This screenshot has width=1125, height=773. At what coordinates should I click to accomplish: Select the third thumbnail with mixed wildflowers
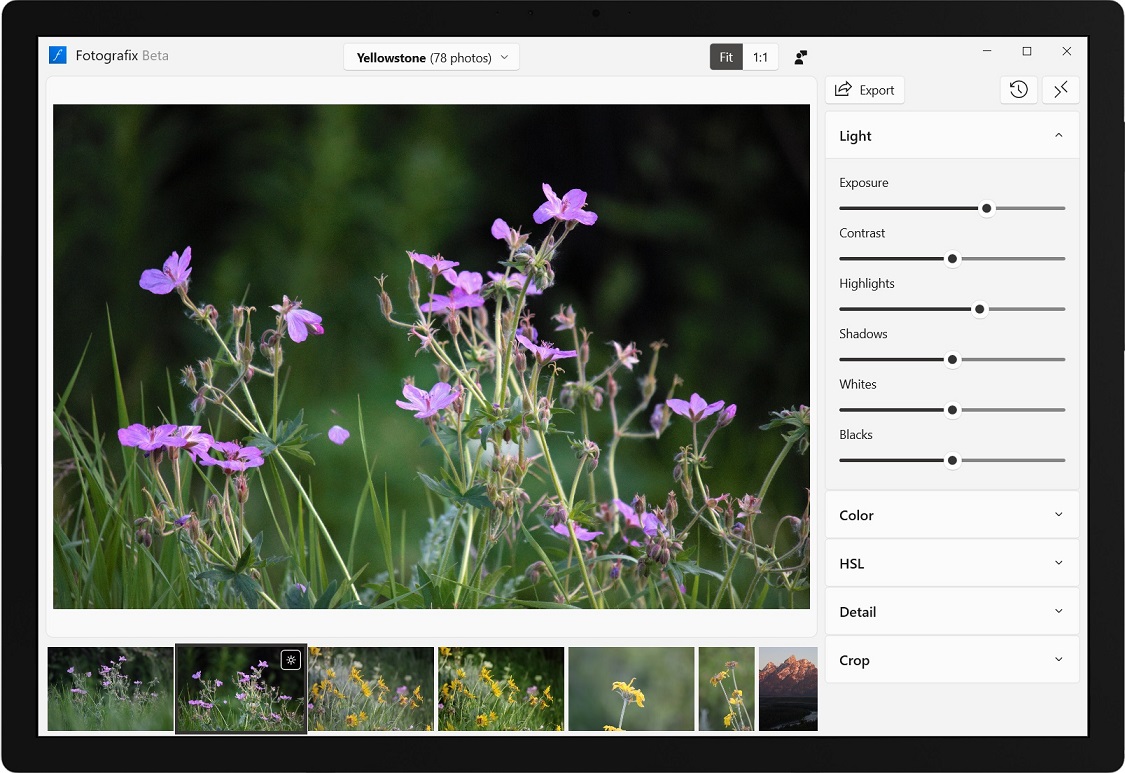(371, 689)
